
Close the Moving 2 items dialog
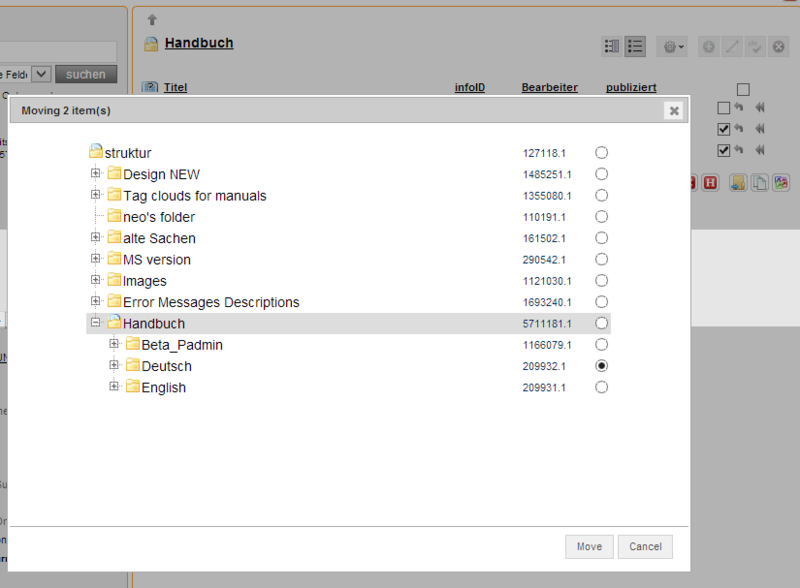673,111
